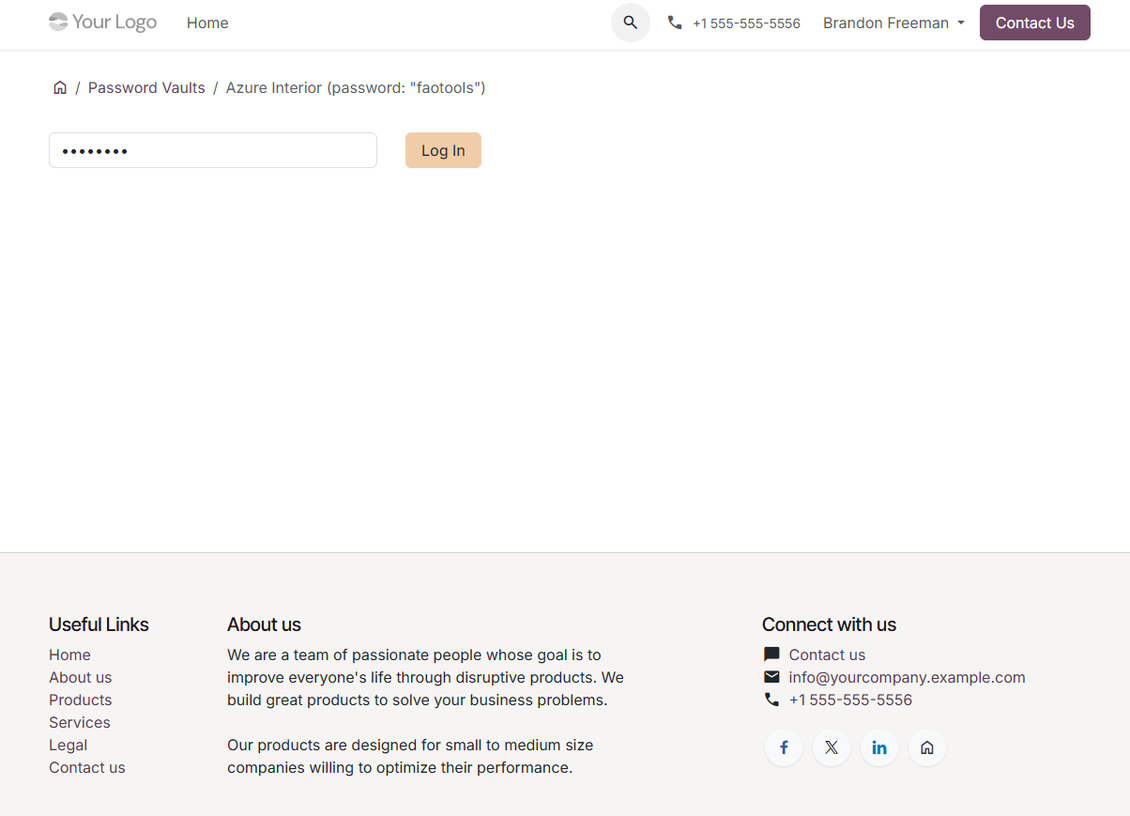This screenshot has width=1130, height=816.
Task: Open LinkedIn social icon in footer
Action: pos(879,748)
